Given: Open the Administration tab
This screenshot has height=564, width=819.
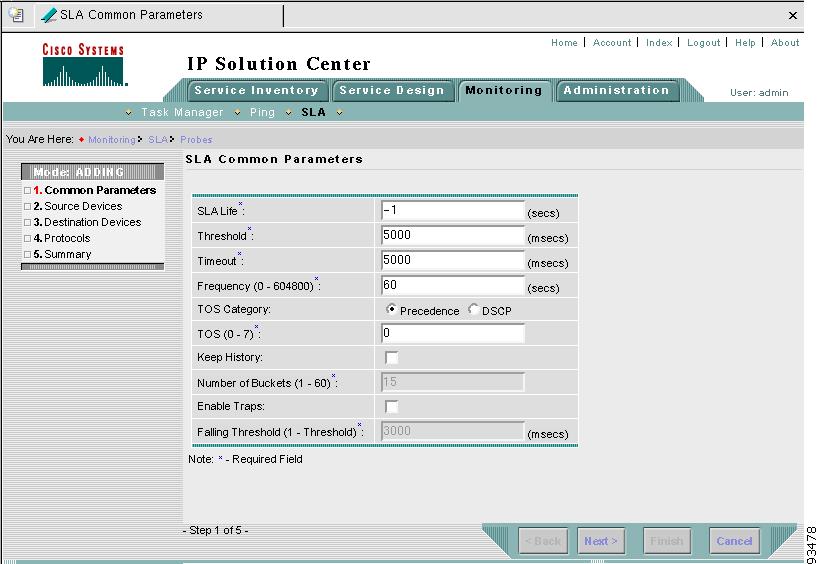Looking at the screenshot, I should pos(616,90).
